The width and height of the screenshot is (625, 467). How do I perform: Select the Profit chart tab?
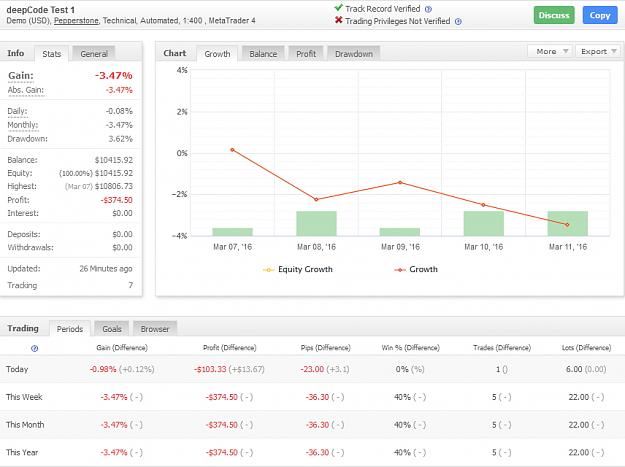(306, 54)
